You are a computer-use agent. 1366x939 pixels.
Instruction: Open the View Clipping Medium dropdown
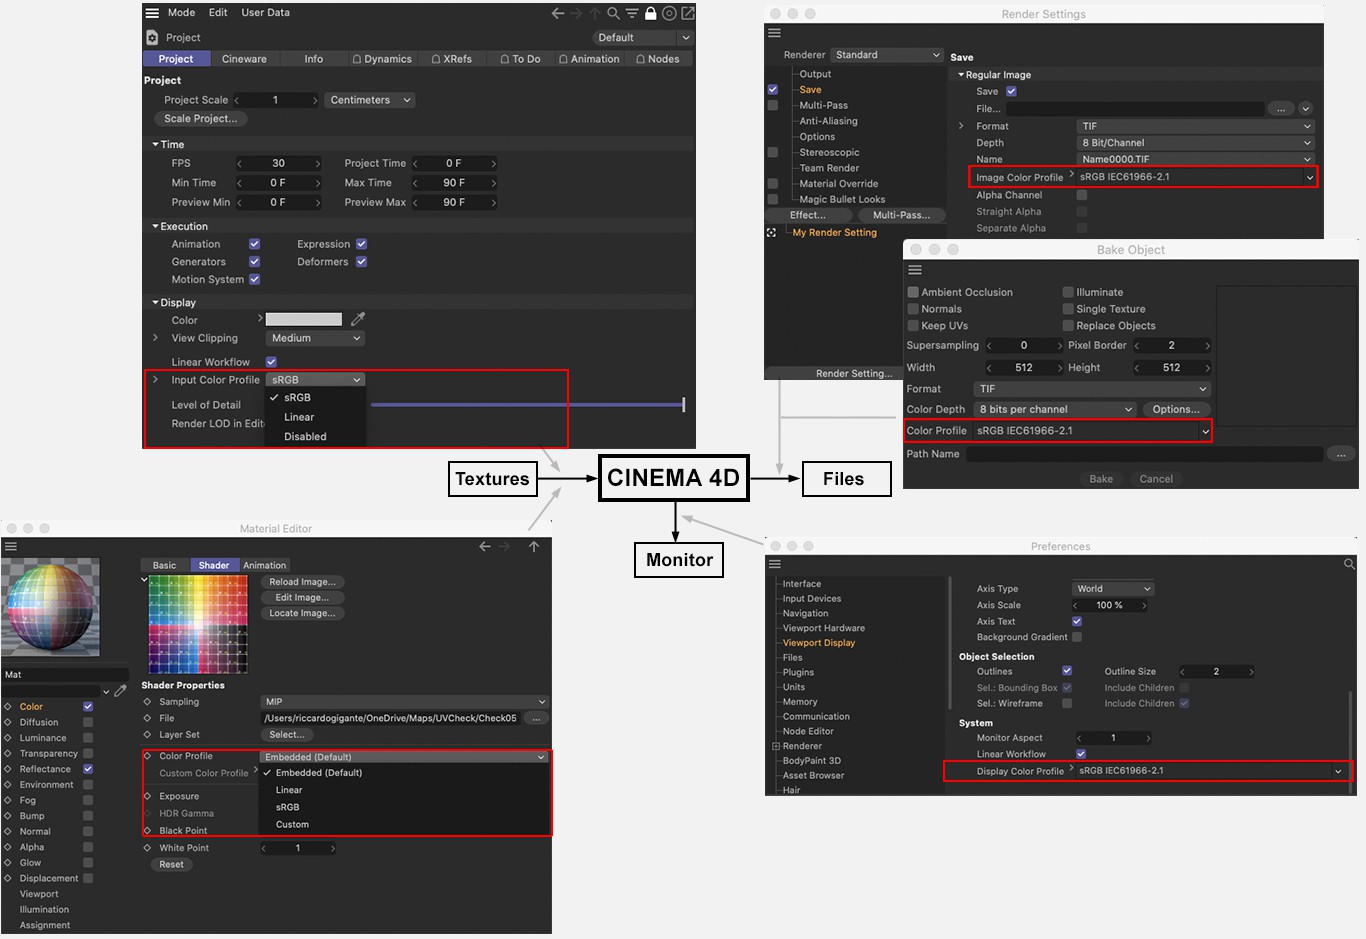[315, 338]
